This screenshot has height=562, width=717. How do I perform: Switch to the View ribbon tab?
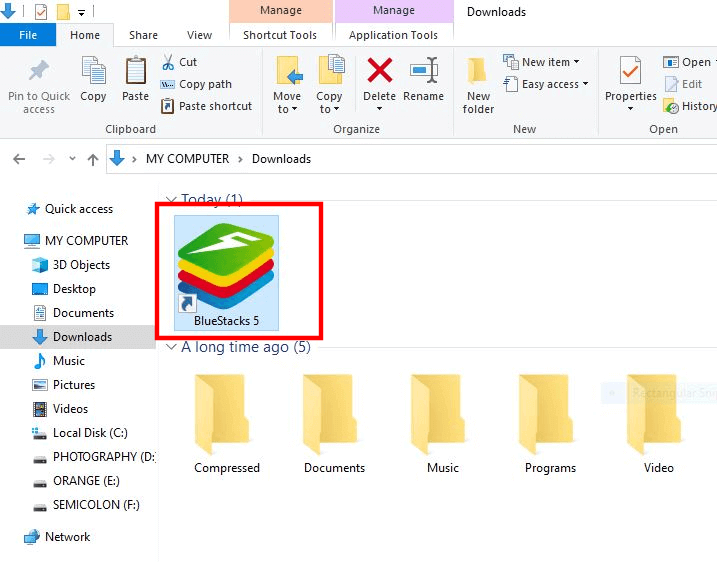199,35
